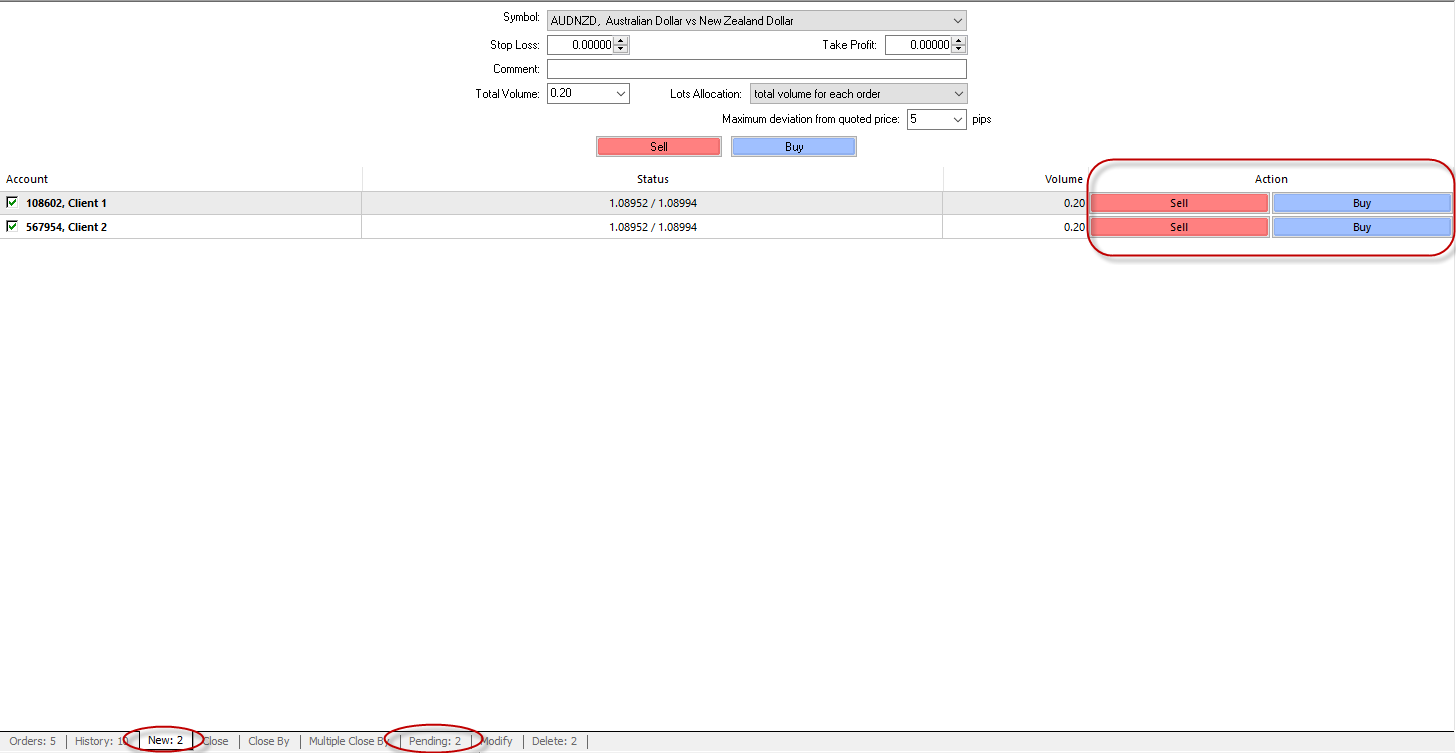Image resolution: width=1456 pixels, height=753 pixels.
Task: Open the History tab
Action: coord(99,741)
